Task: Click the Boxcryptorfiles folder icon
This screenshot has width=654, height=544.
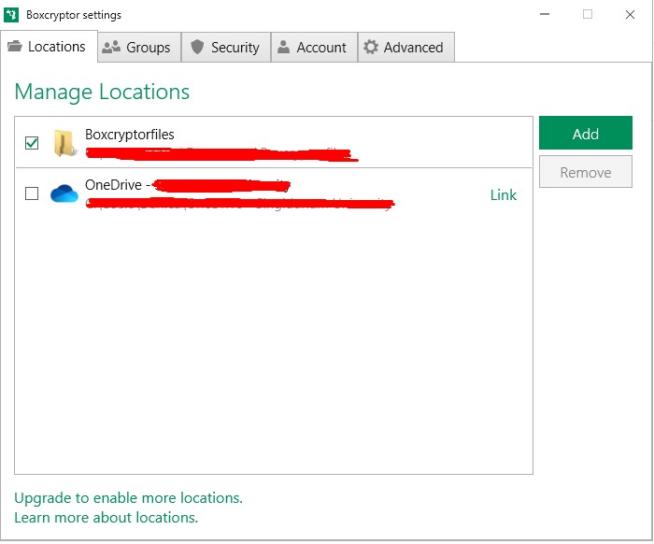Action: point(65,143)
